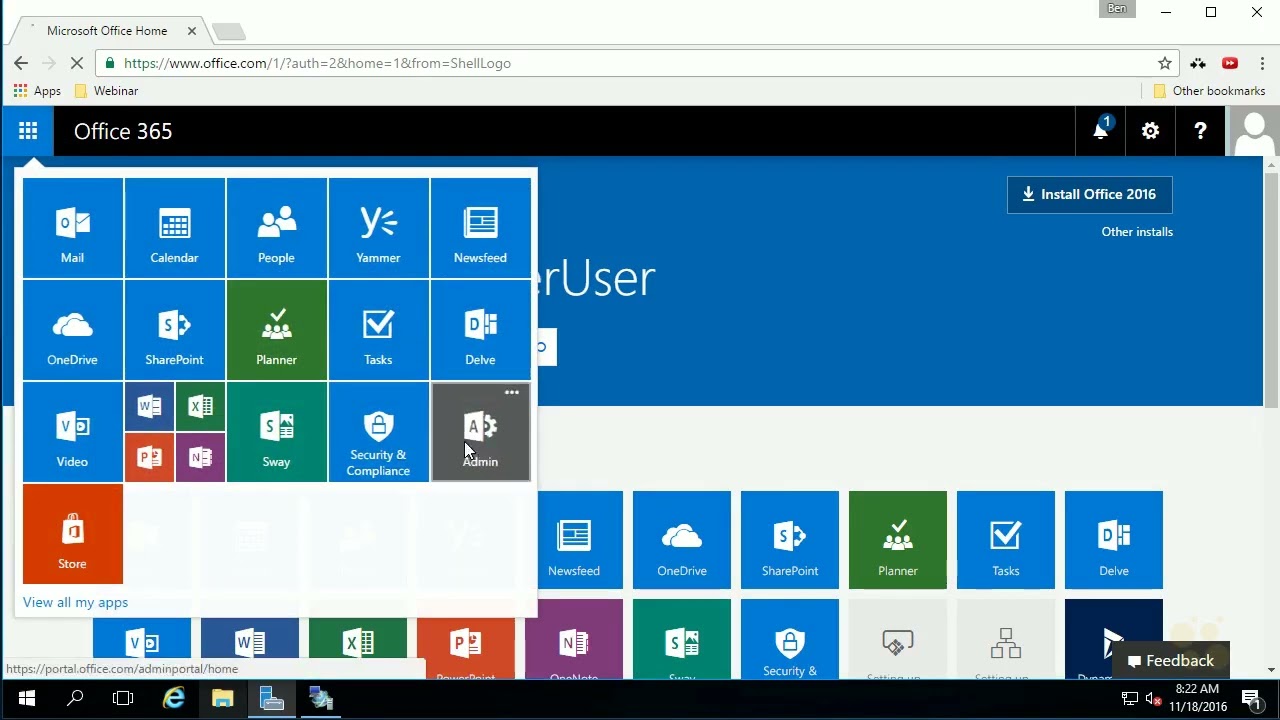This screenshot has width=1280, height=720.
Task: Go back using the browser back arrow
Action: [21, 63]
